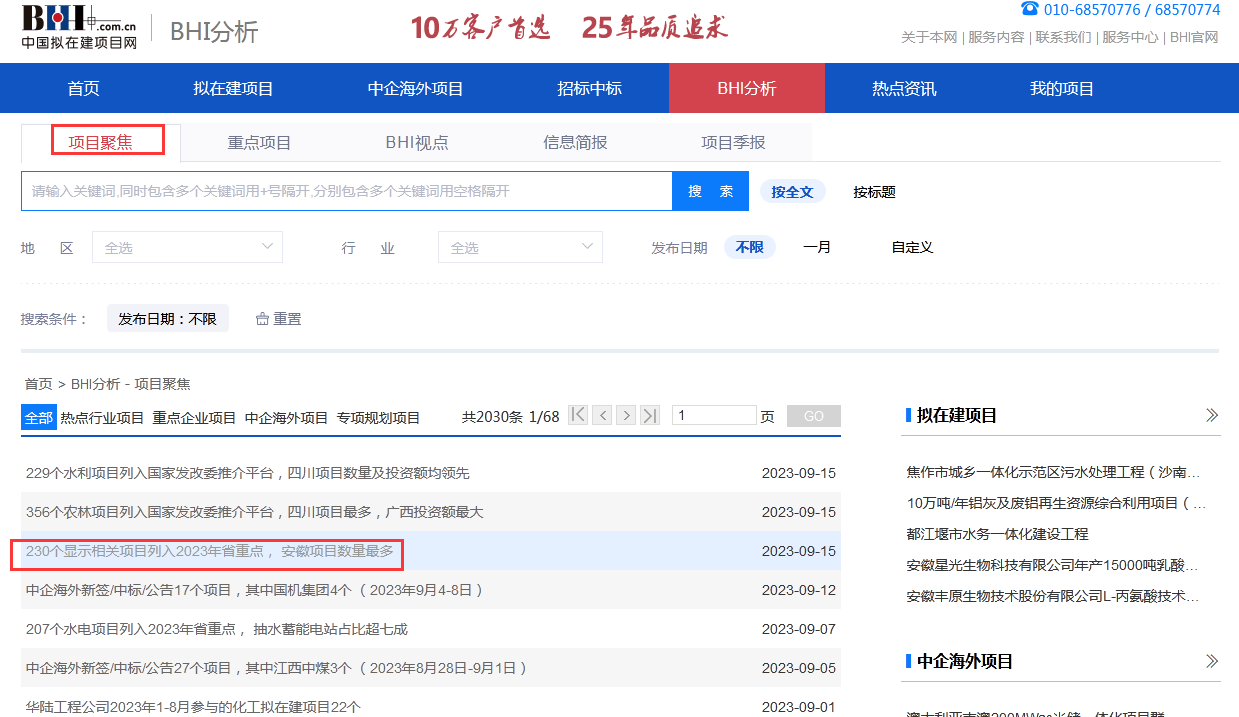Click the reset icon beside 重置
Image resolution: width=1239 pixels, height=717 pixels.
[263, 319]
